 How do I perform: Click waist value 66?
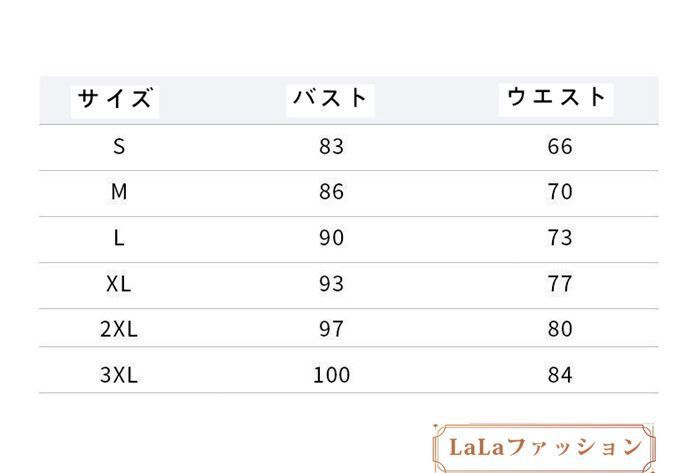pos(560,147)
